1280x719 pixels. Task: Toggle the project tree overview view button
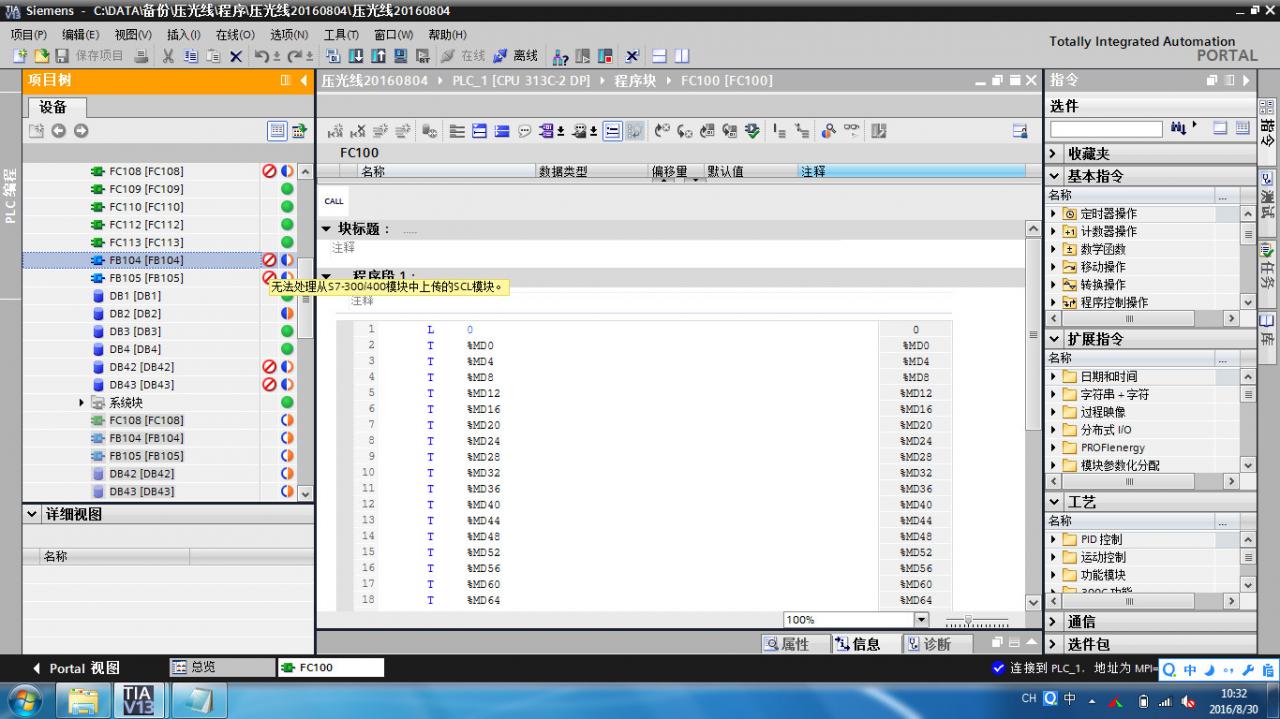(277, 131)
